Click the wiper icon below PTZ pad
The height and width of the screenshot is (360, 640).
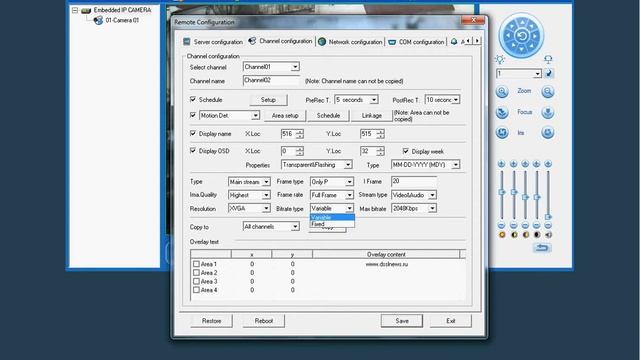(548, 60)
